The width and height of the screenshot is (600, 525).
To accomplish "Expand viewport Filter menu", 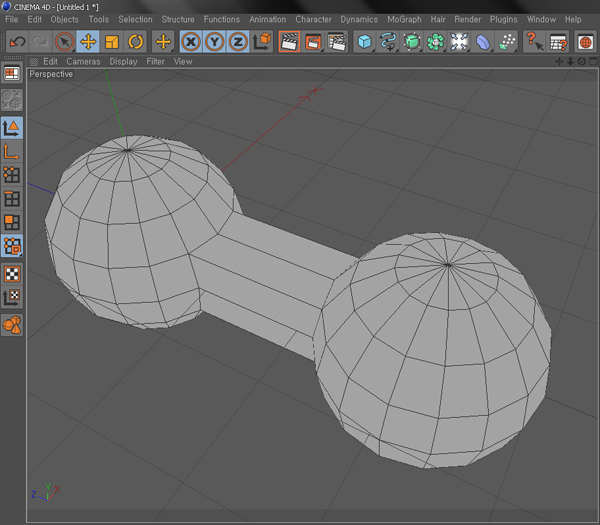I will [x=155, y=61].
